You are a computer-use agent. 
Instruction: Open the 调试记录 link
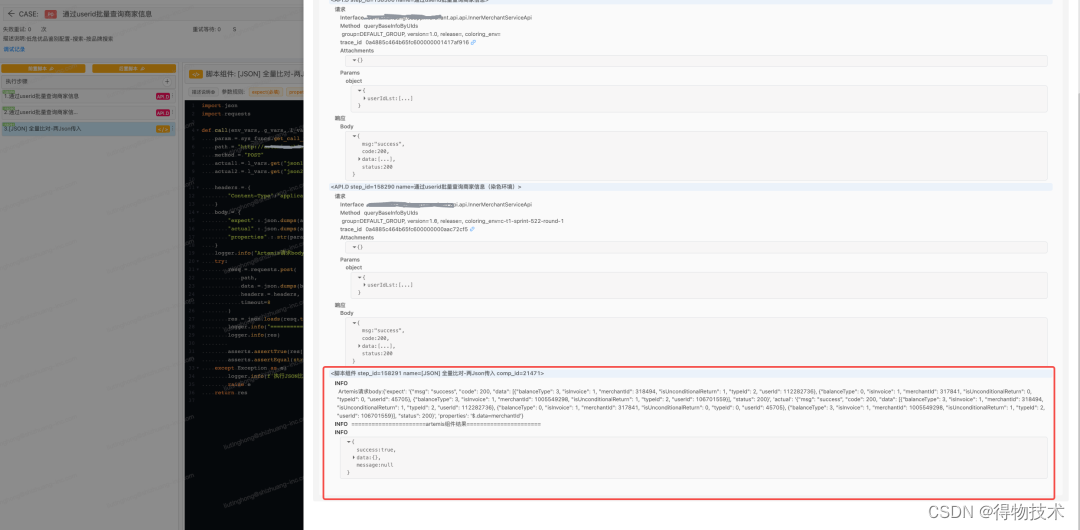13,49
